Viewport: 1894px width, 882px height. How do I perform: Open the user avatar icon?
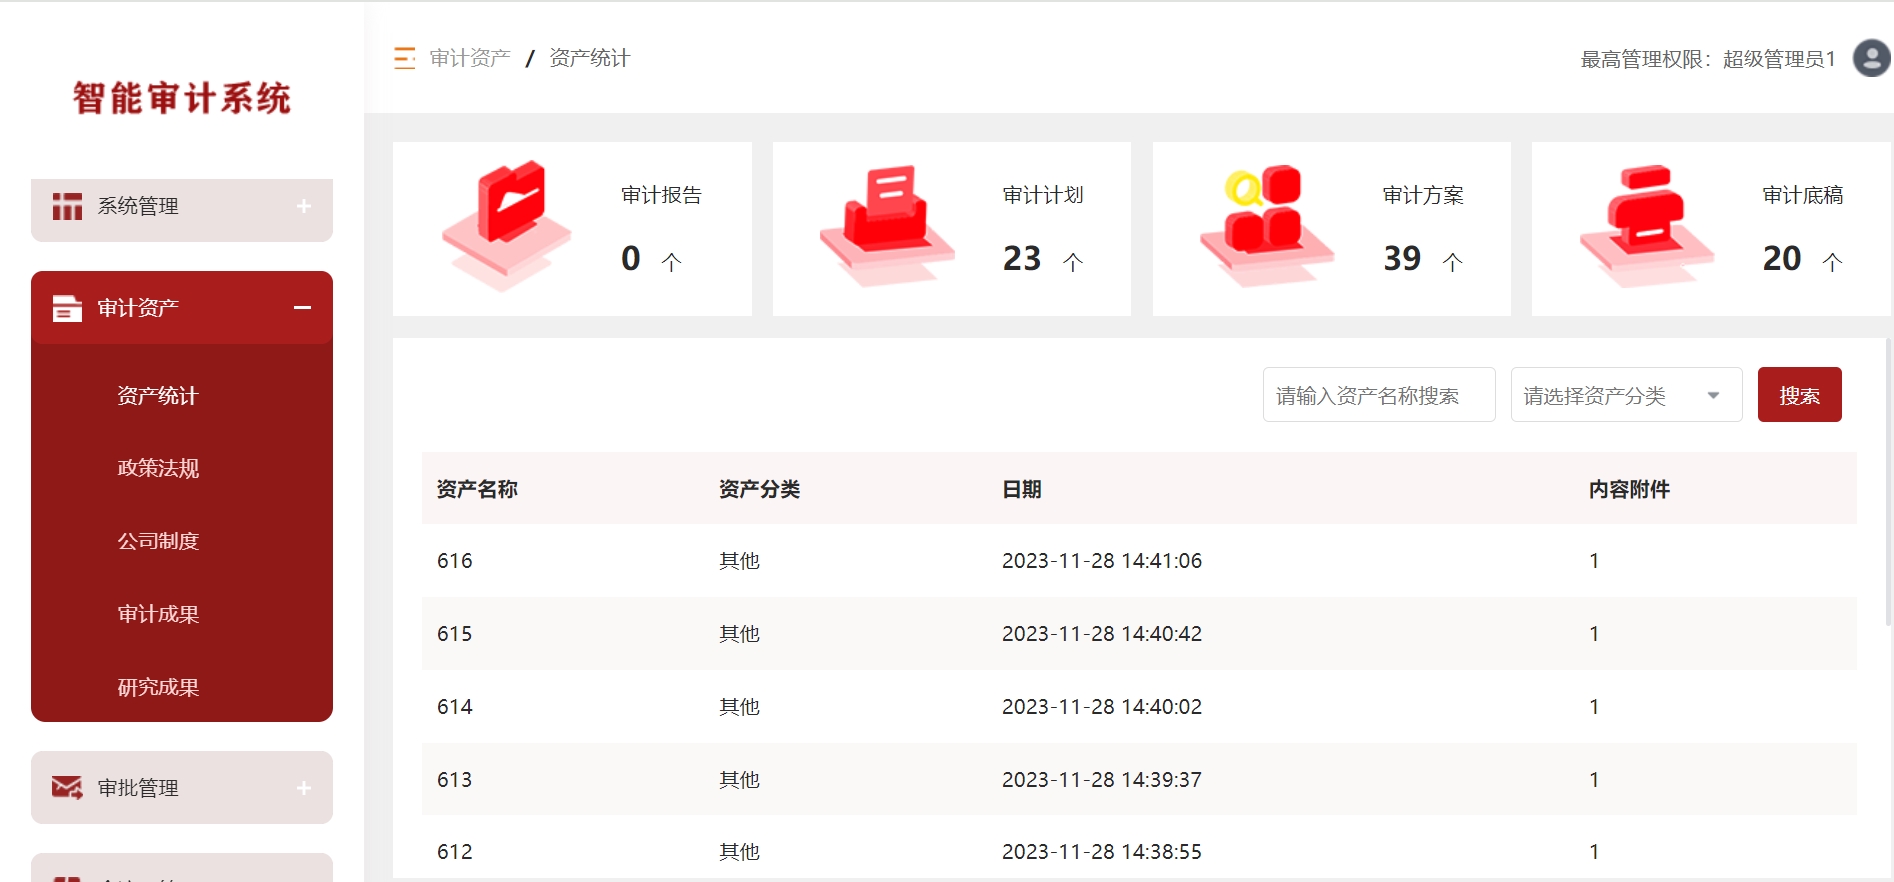click(x=1870, y=58)
